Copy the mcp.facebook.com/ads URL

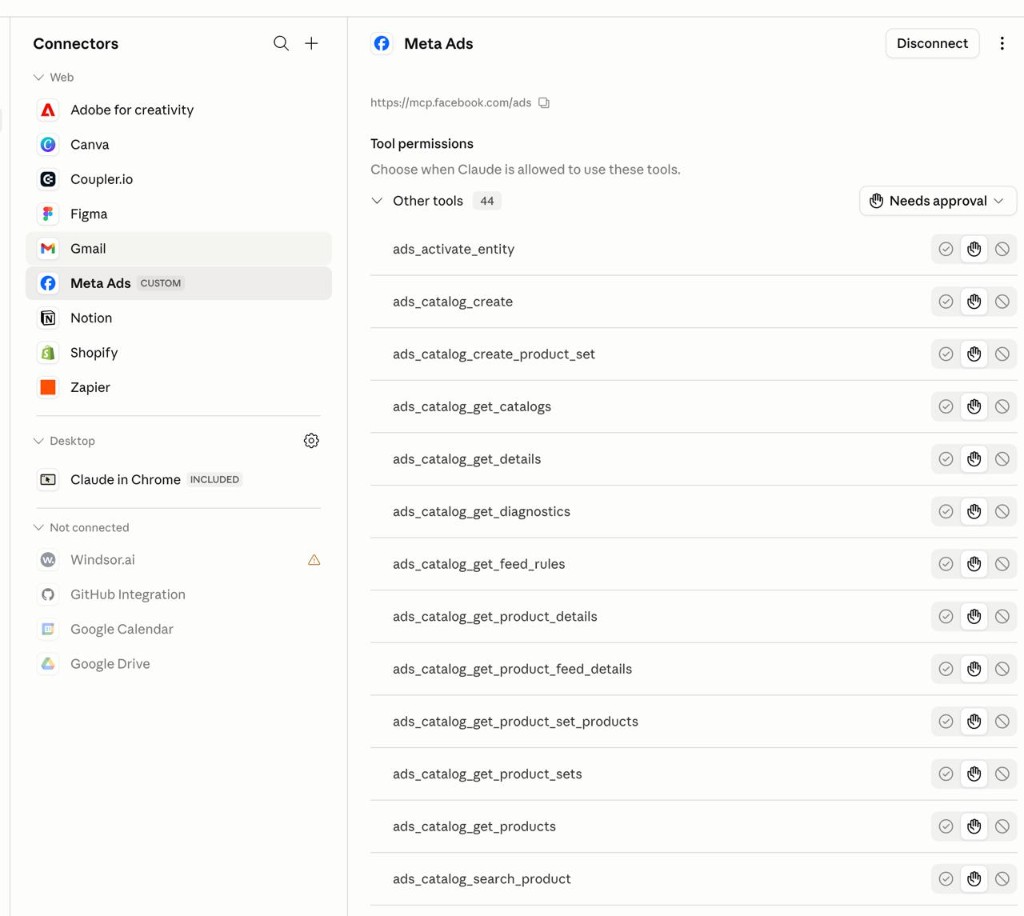(x=544, y=103)
